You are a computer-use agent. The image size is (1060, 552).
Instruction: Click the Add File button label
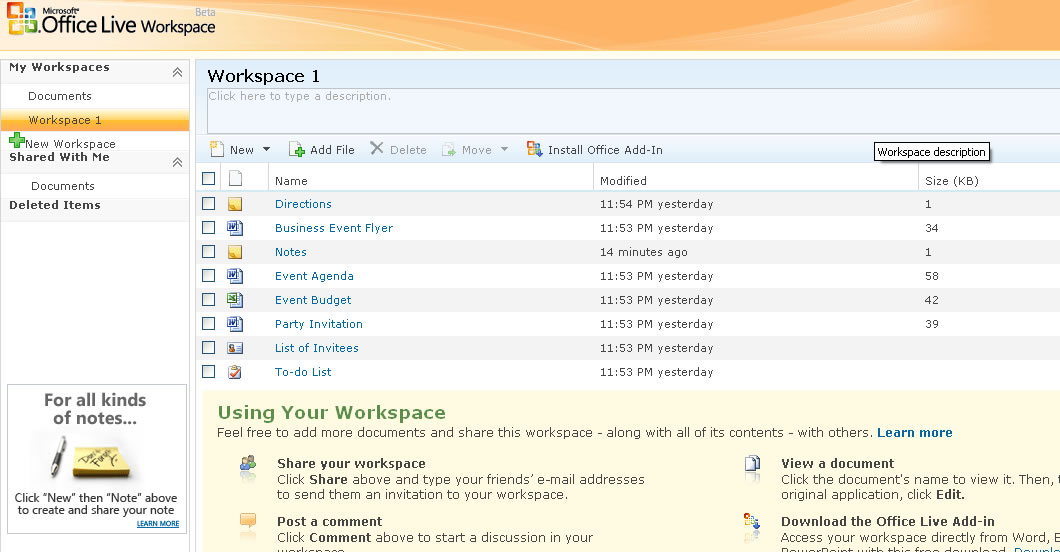coord(332,150)
